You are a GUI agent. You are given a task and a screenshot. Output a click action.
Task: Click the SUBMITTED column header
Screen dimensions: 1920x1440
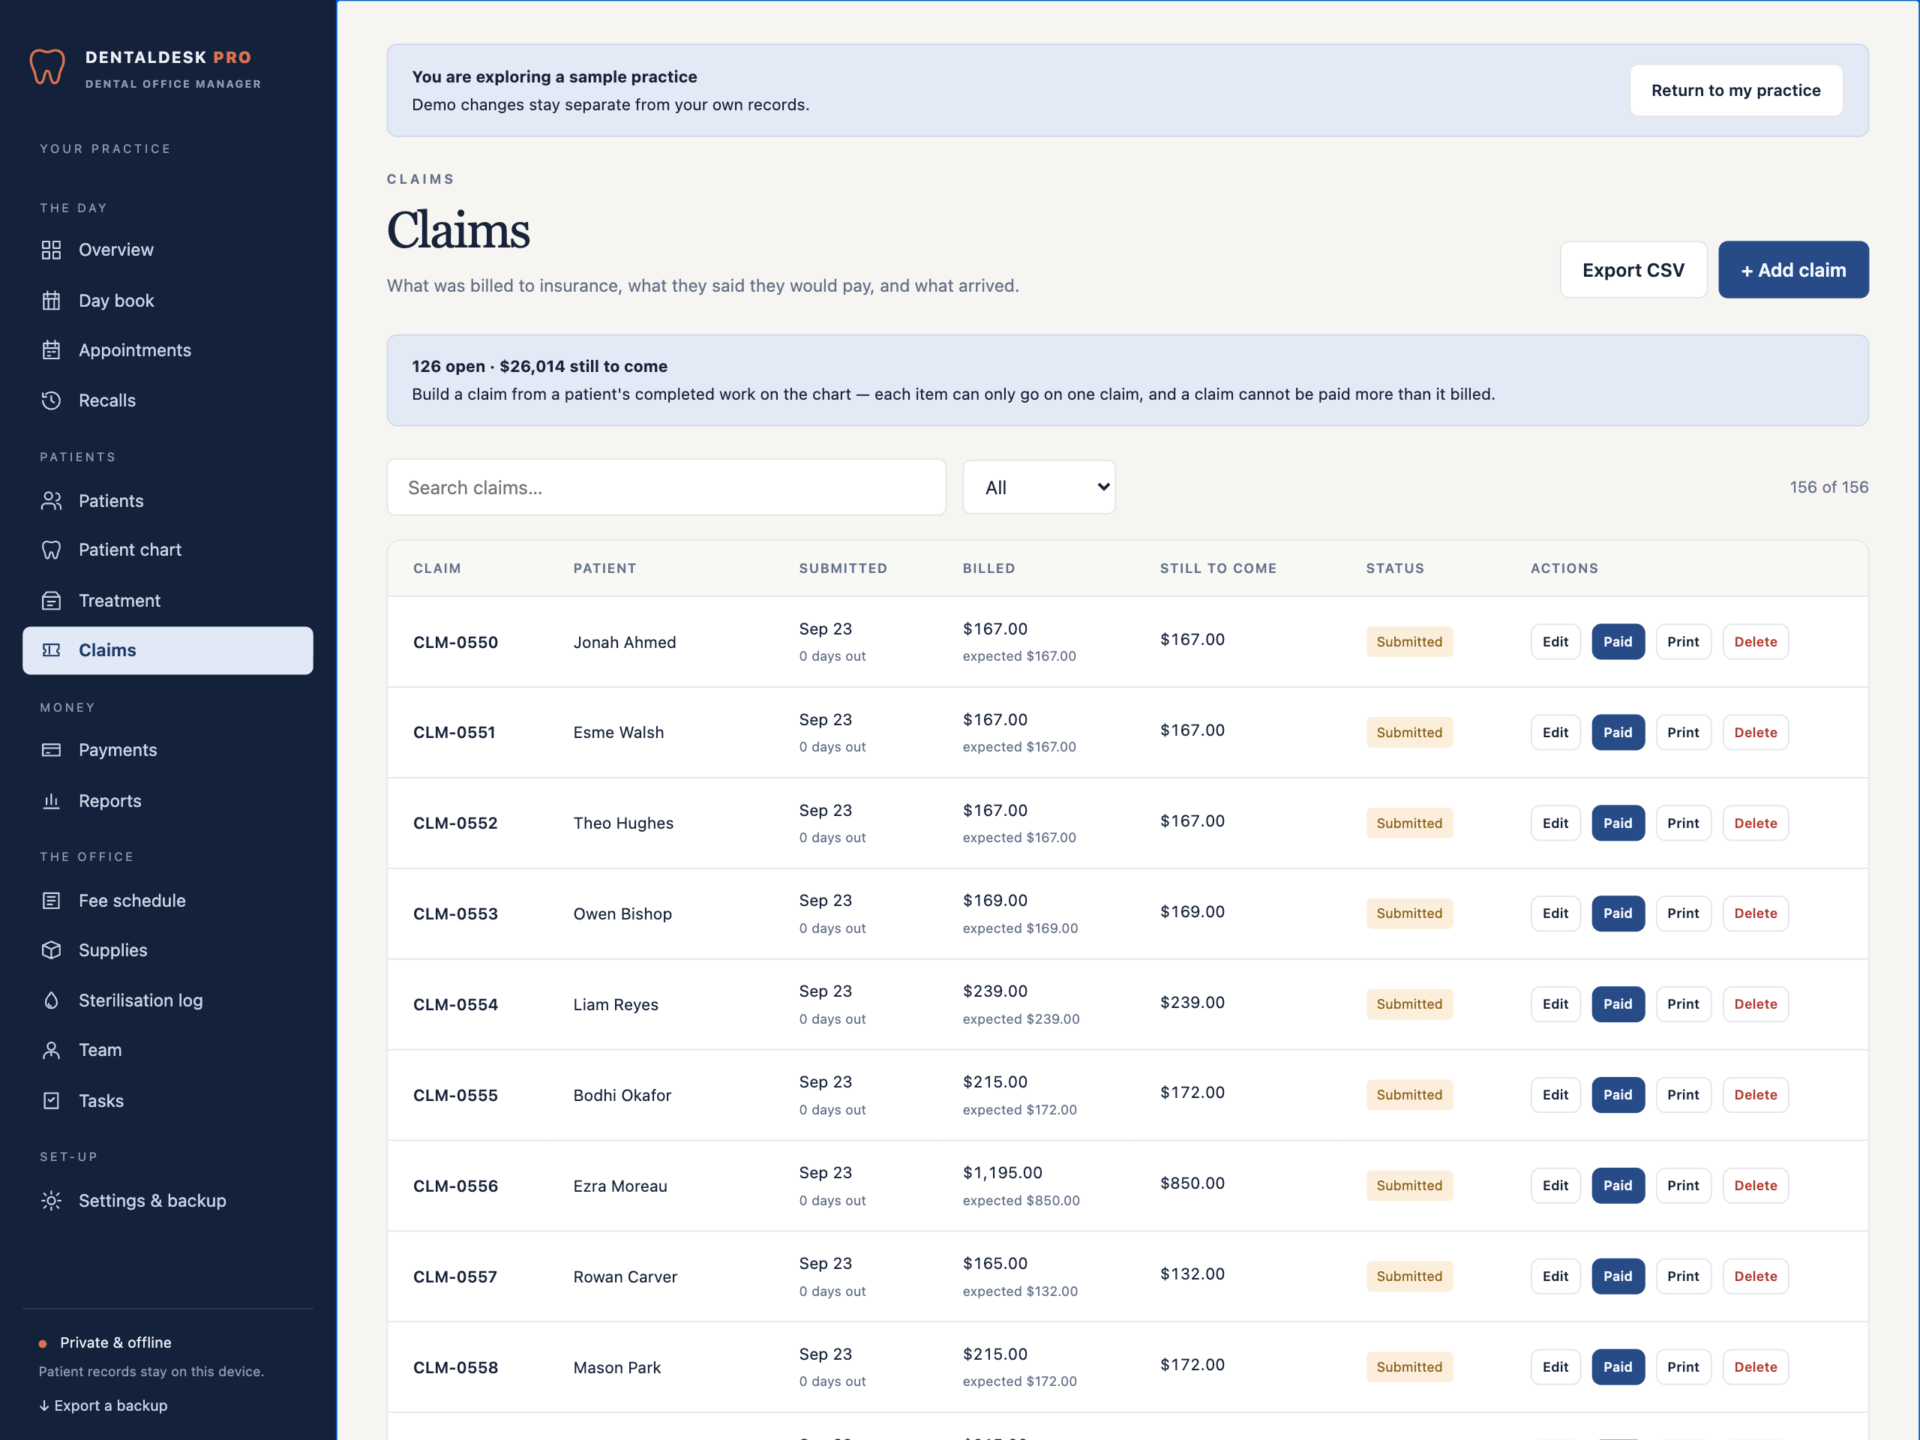click(x=842, y=568)
